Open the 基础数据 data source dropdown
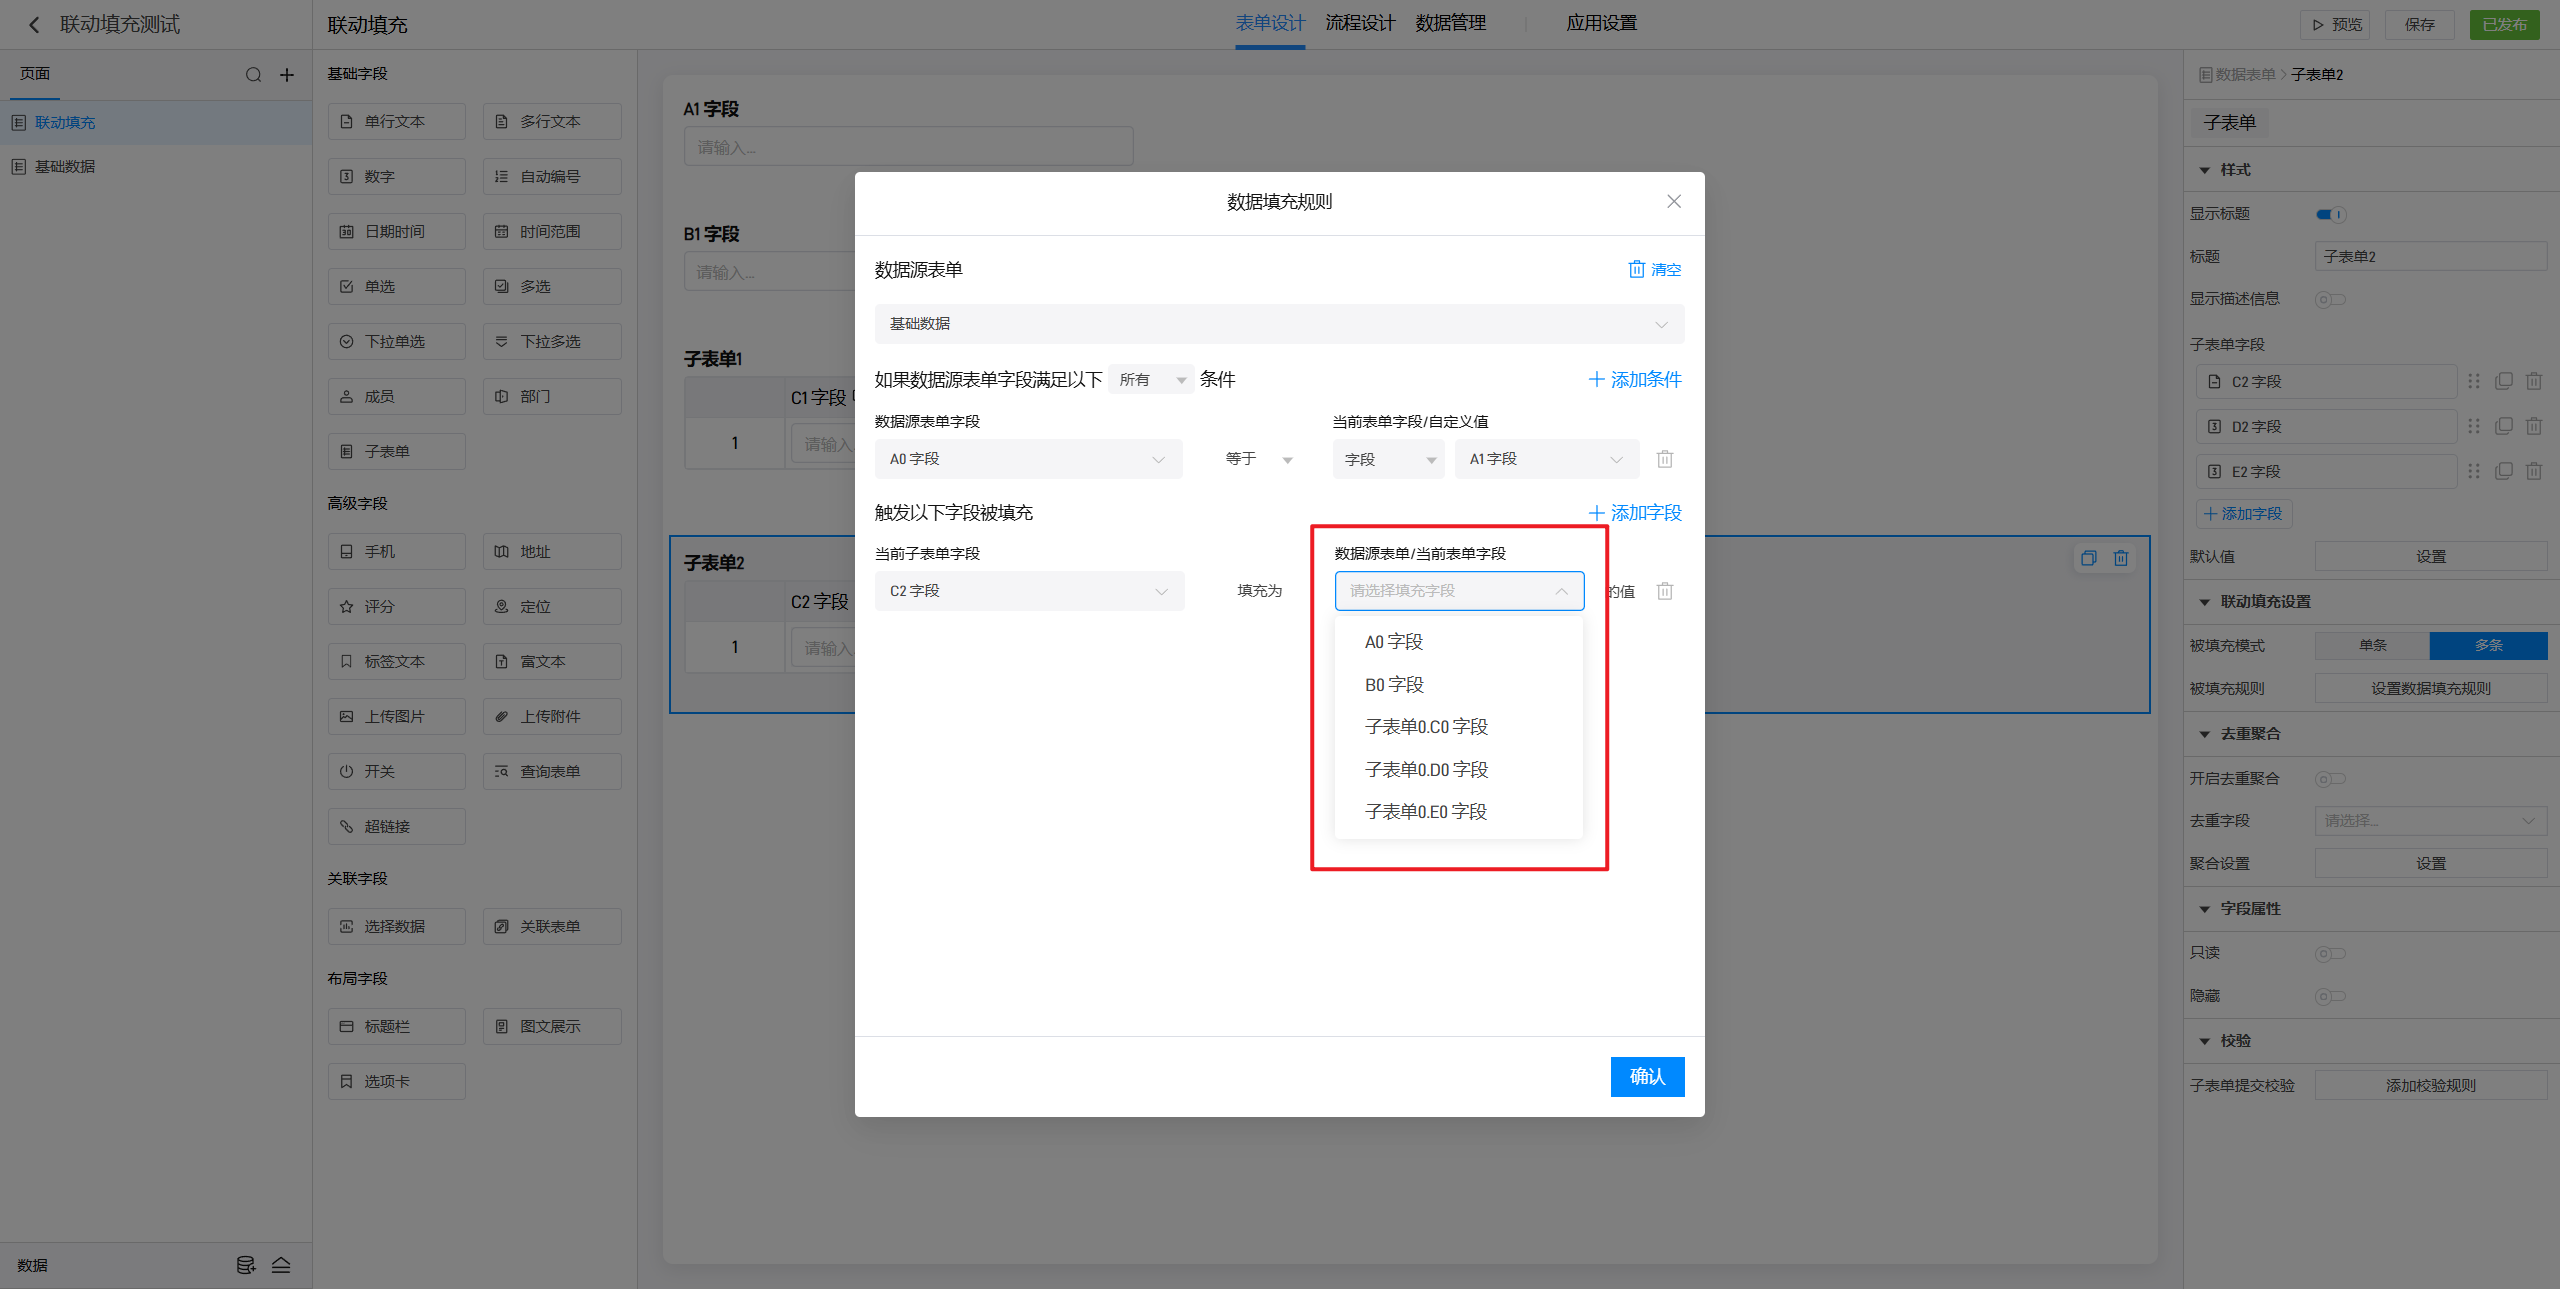 pyautogui.click(x=1278, y=324)
